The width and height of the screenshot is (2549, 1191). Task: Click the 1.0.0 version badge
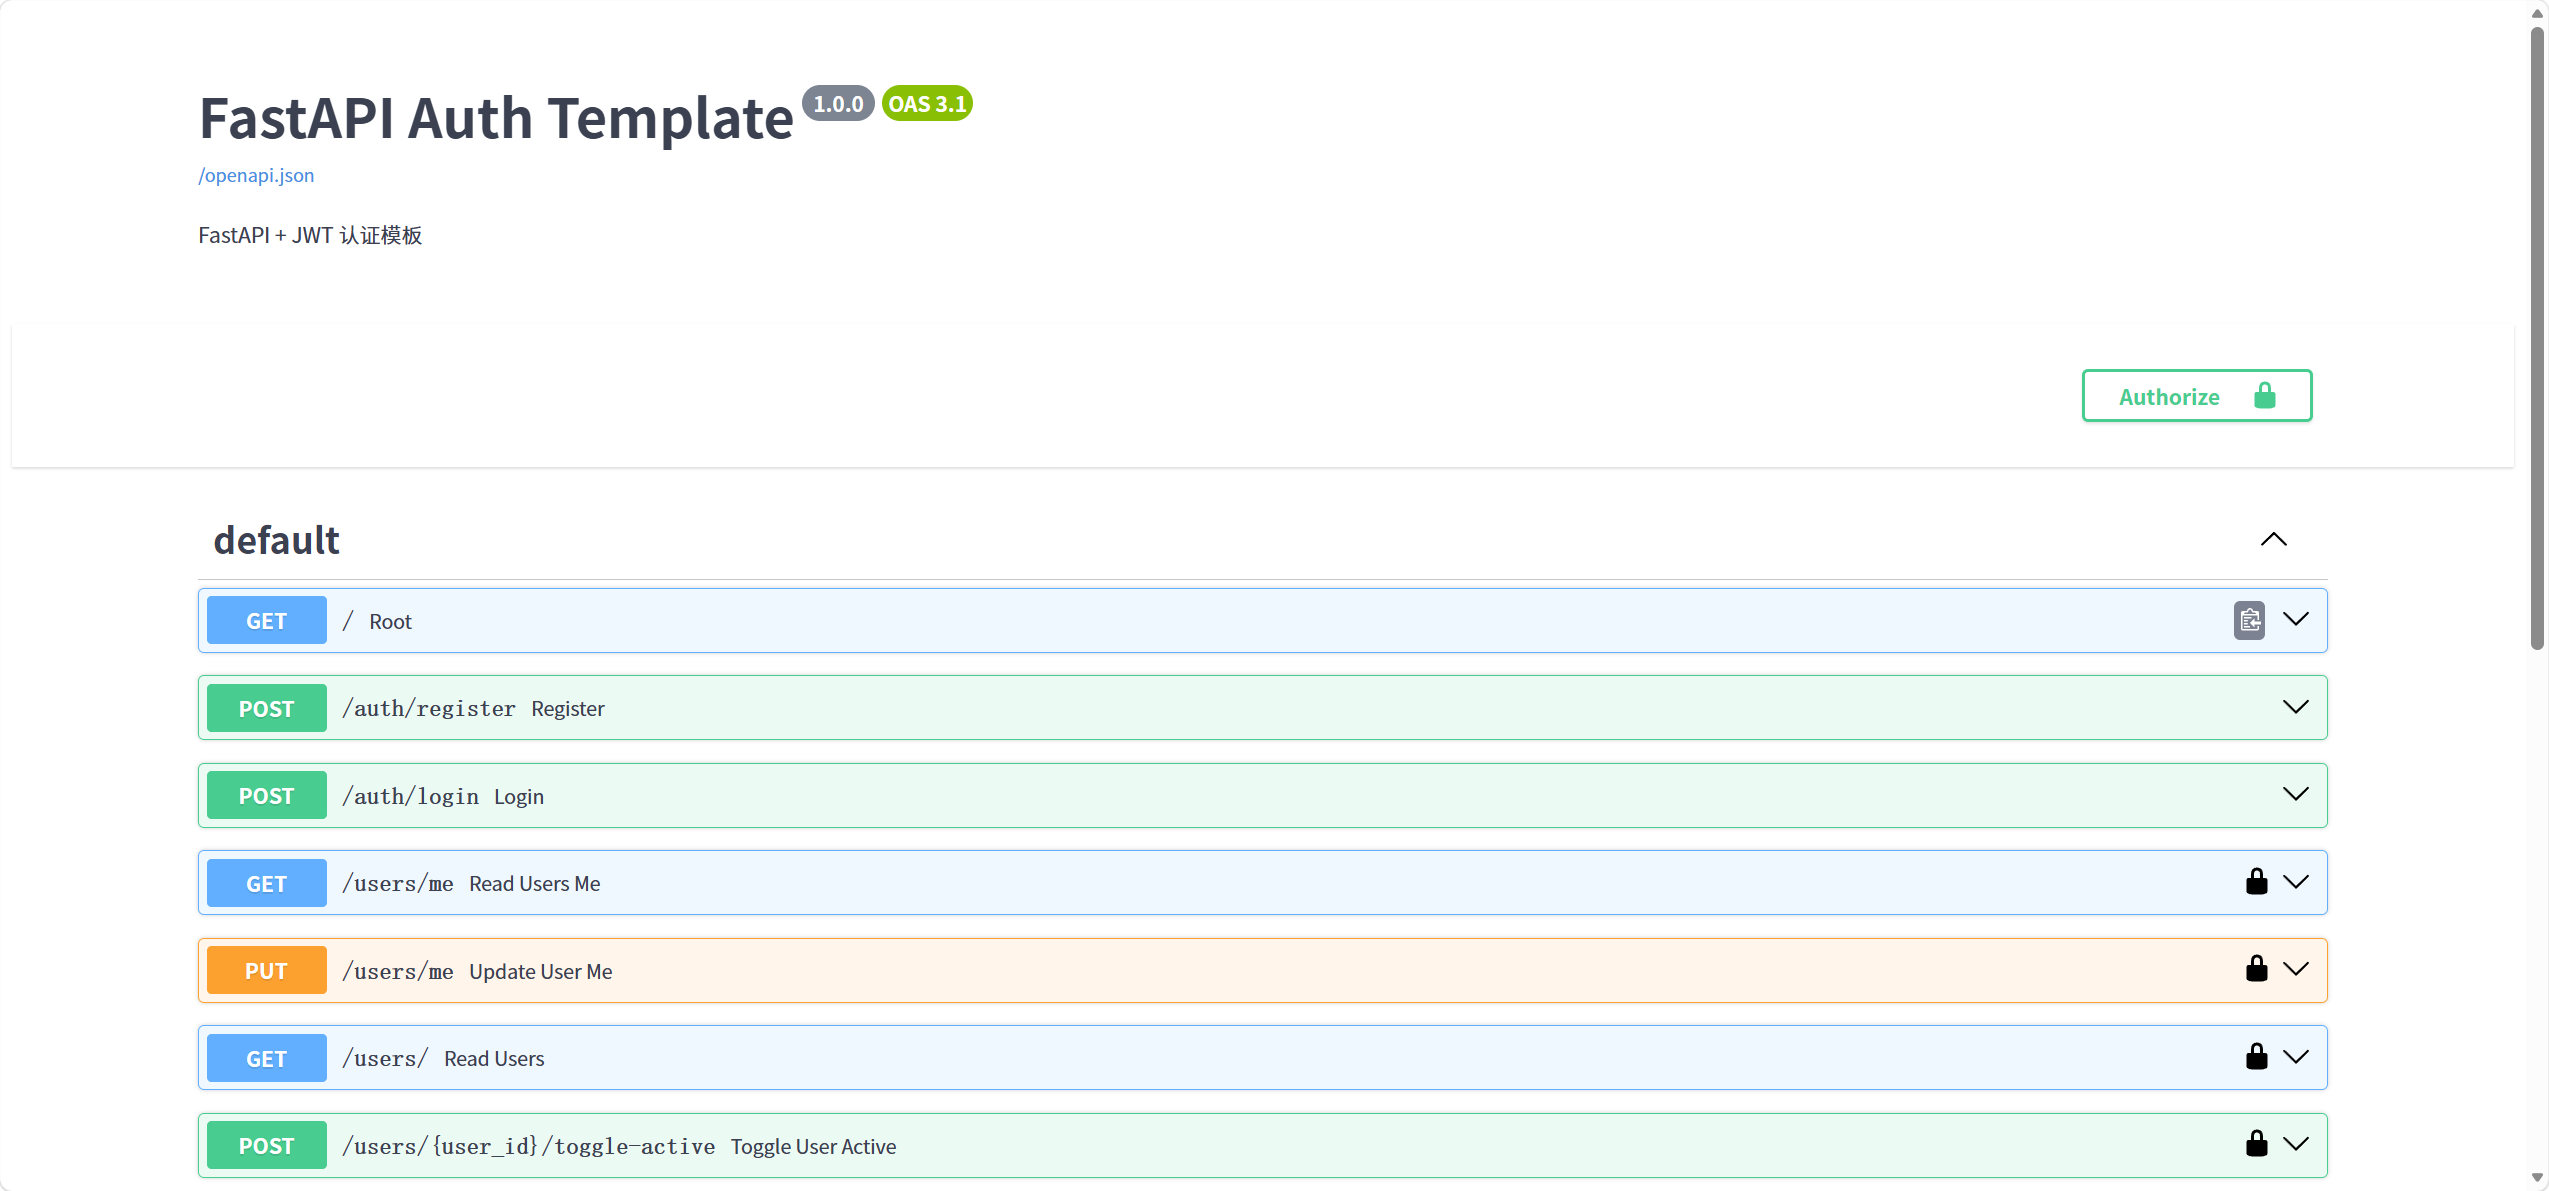click(838, 104)
